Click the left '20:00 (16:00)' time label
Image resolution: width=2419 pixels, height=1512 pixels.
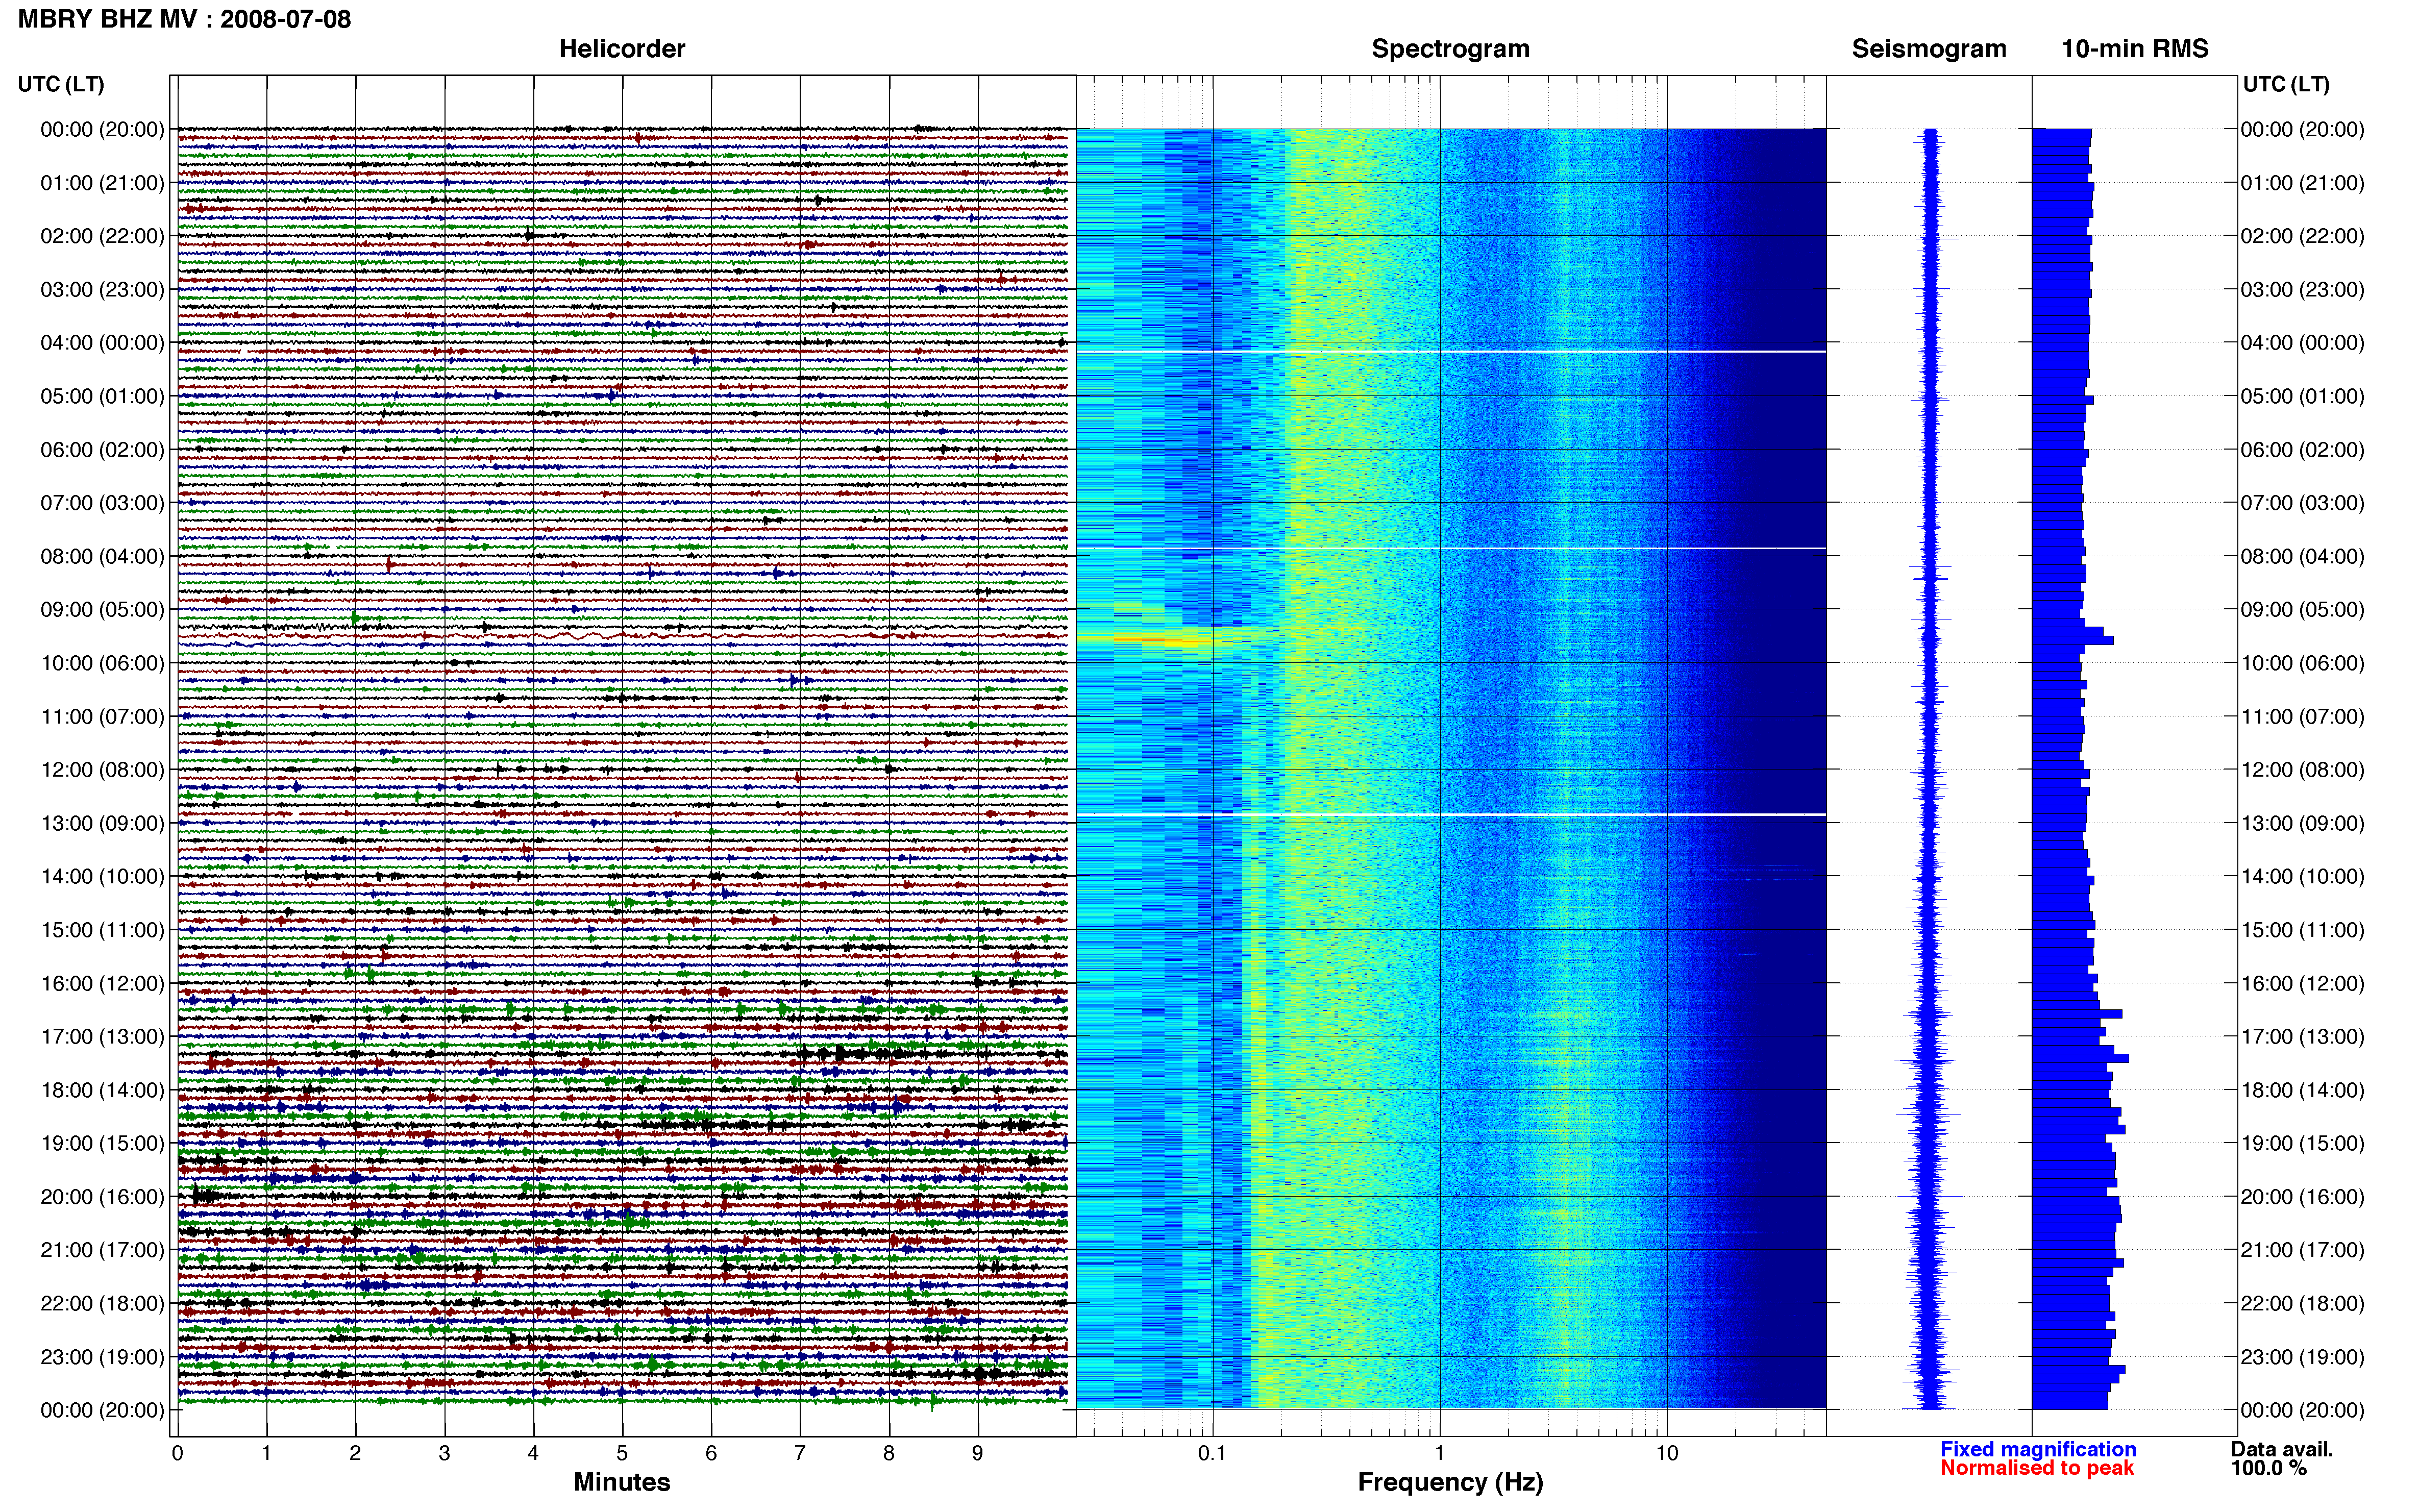tap(102, 1196)
